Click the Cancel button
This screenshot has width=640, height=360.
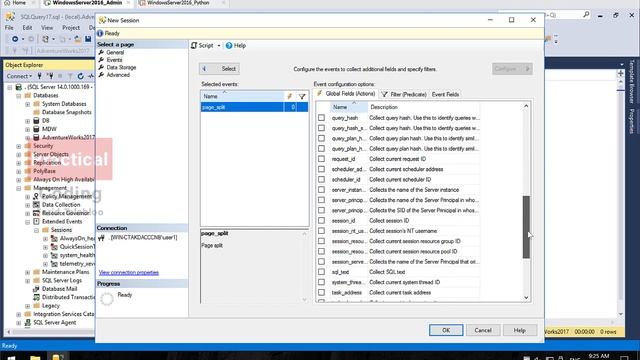483,330
